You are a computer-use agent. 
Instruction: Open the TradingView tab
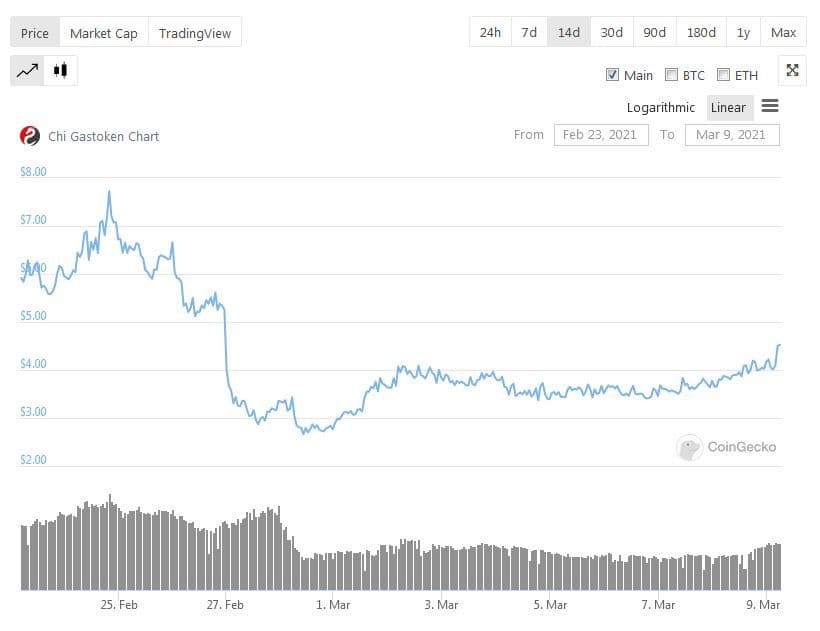tap(195, 33)
